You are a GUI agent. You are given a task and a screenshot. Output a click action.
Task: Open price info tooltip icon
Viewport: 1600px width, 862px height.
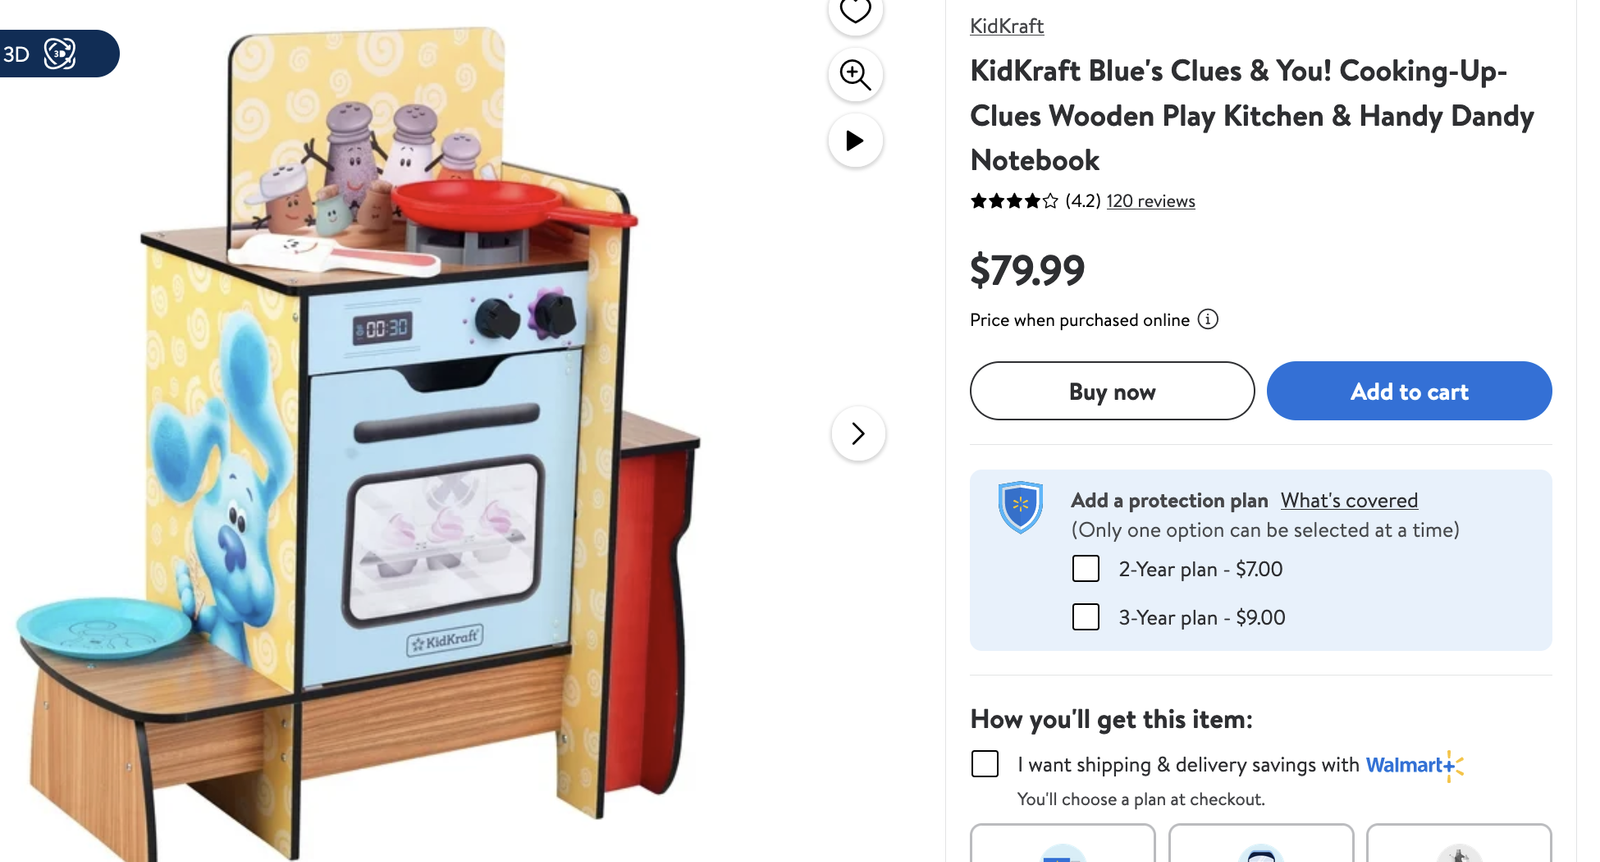coord(1208,319)
